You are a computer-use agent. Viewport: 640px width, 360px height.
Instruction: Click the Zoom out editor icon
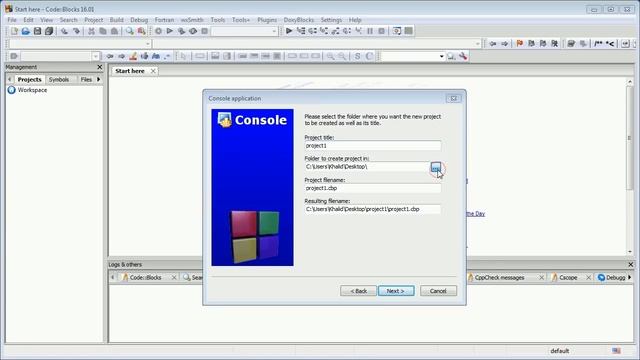[x=342, y=56]
